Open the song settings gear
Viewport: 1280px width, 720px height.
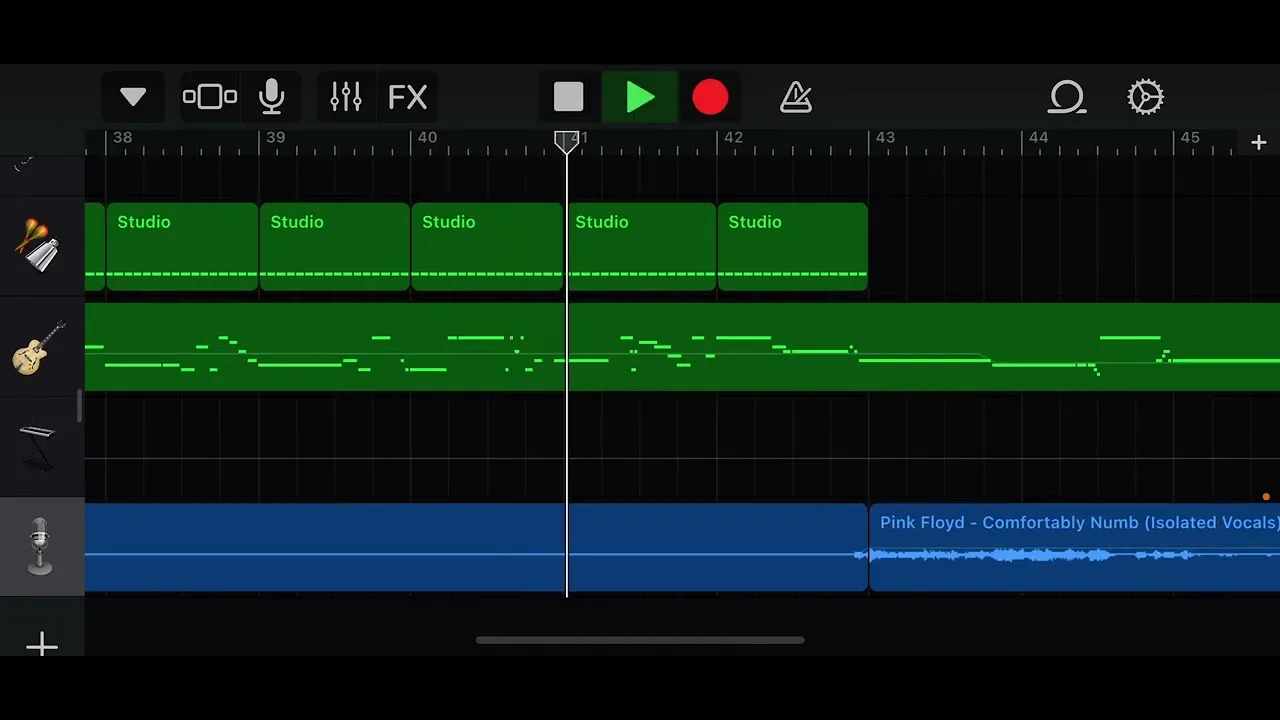click(x=1145, y=97)
